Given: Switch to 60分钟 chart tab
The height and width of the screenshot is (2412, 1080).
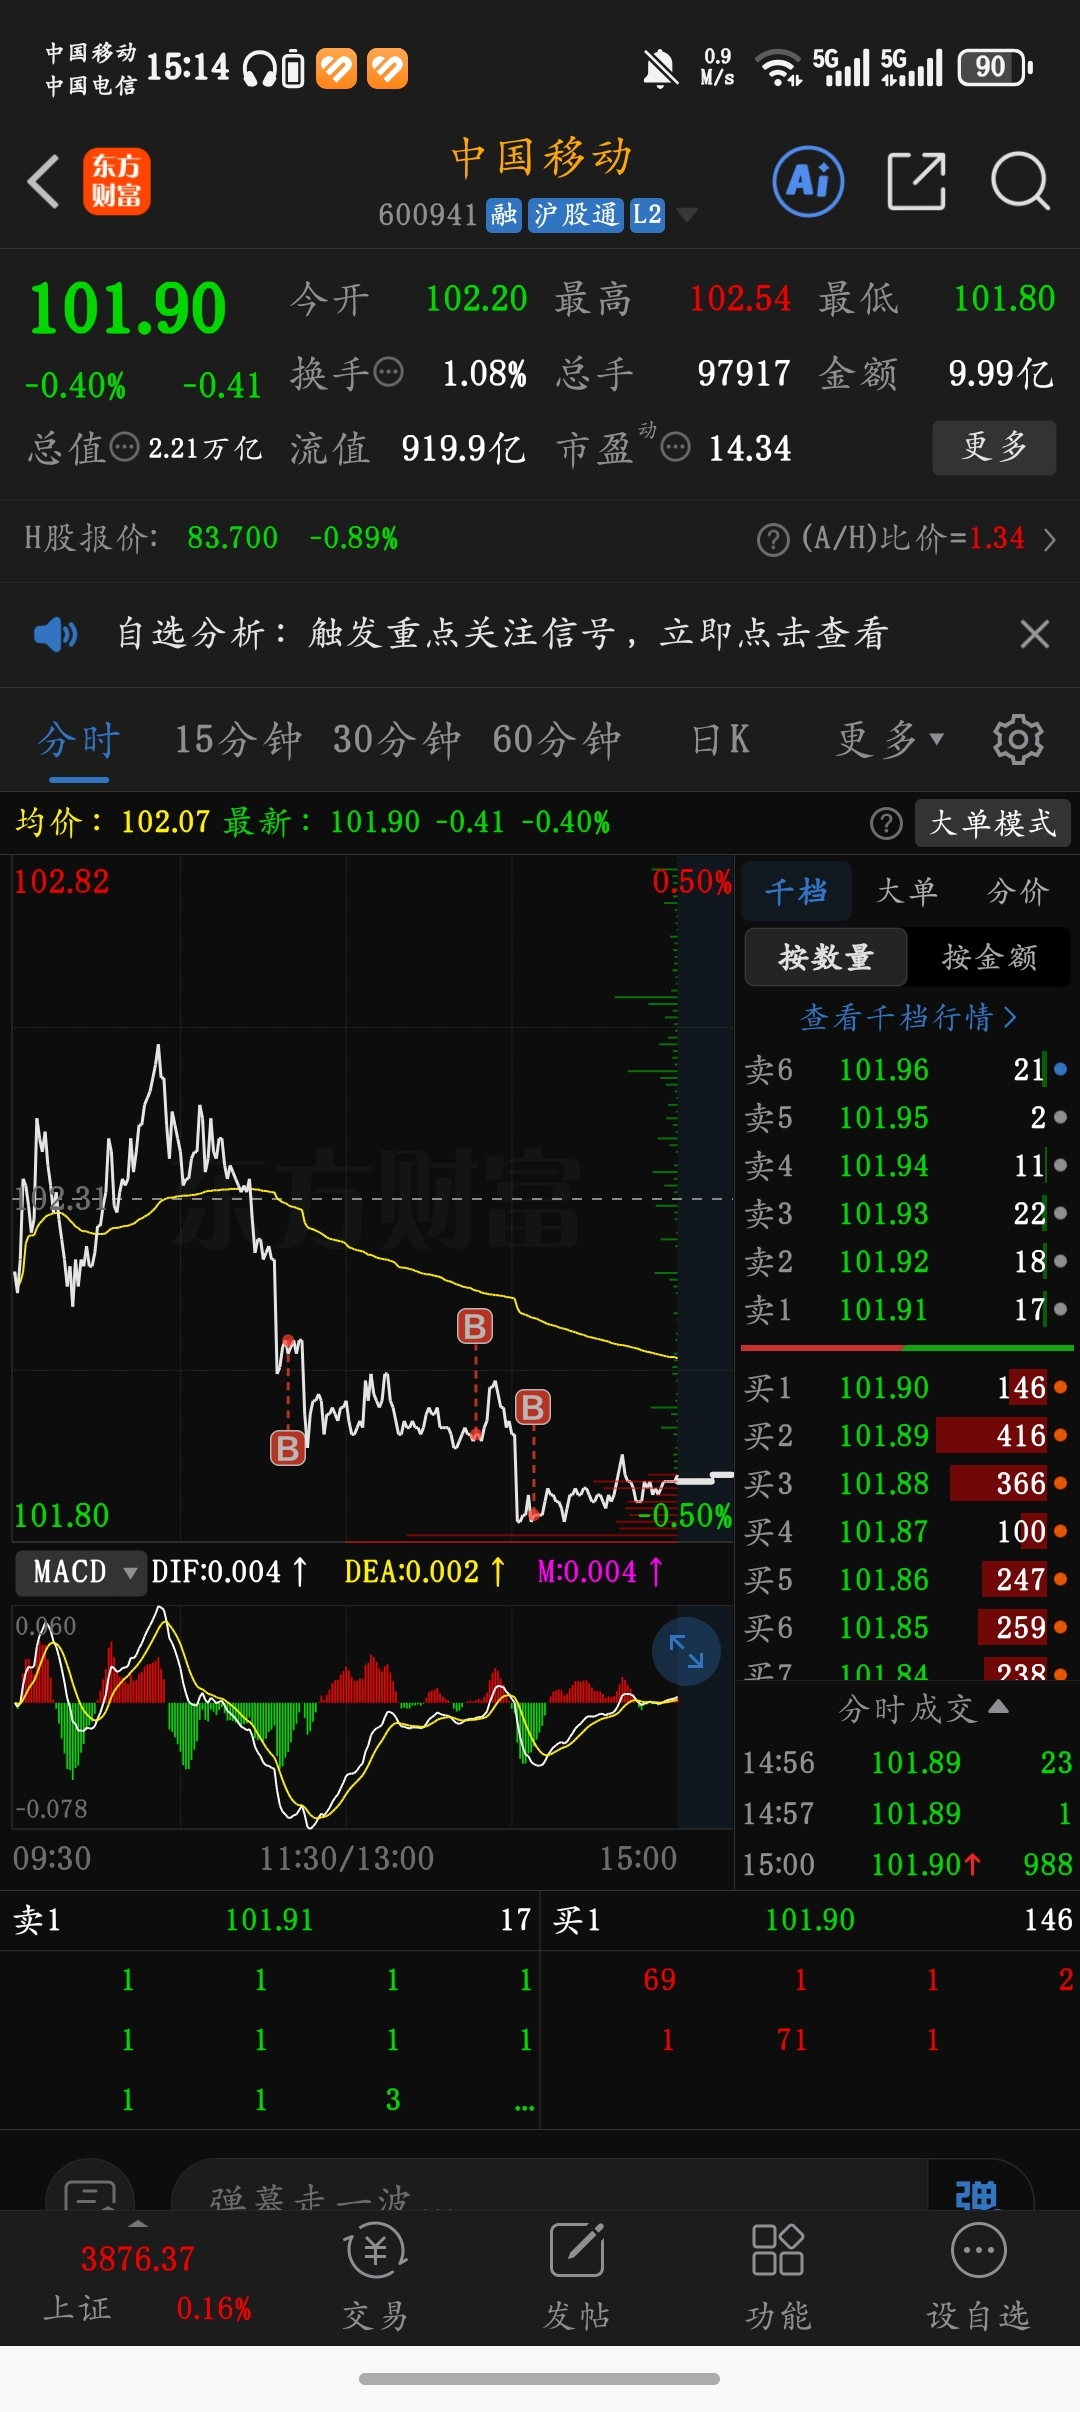Looking at the screenshot, I should click(556, 741).
